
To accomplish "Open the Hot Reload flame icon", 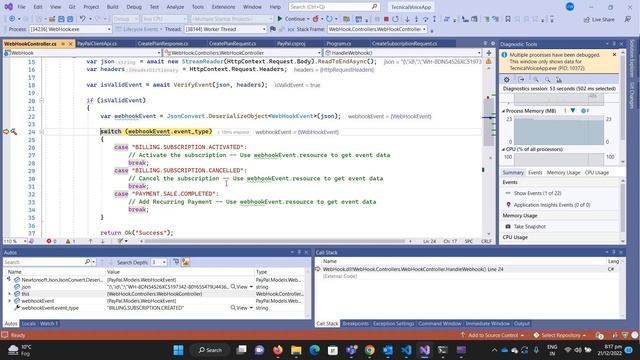I will coord(316,19).
